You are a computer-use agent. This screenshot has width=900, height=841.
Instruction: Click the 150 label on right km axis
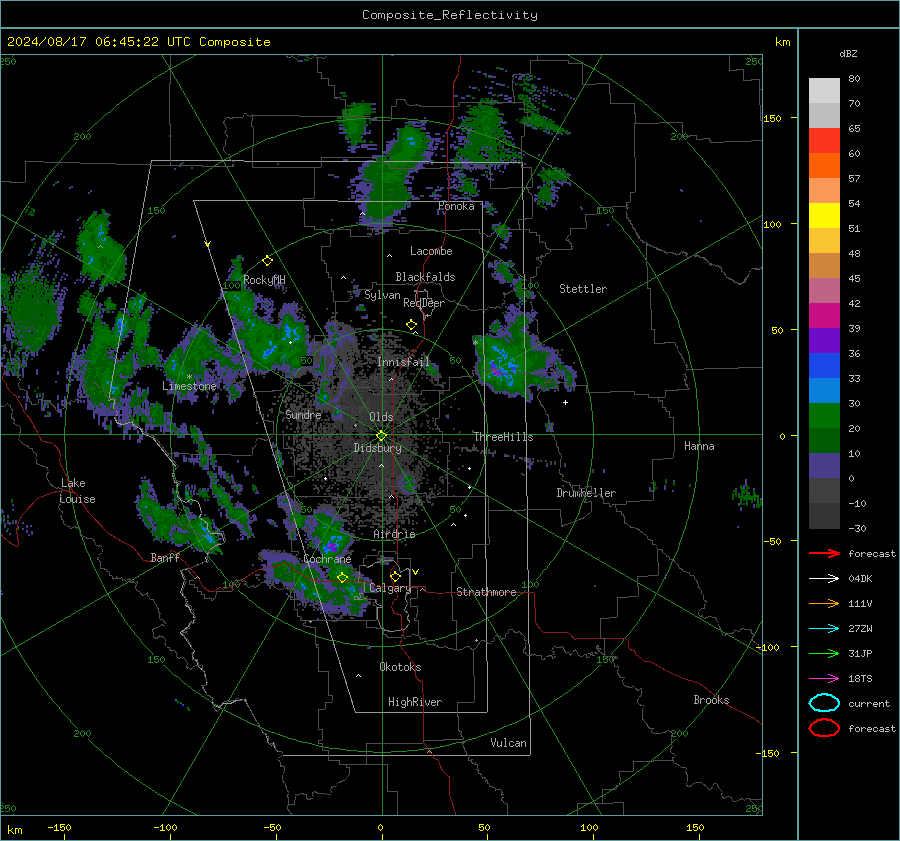(x=772, y=118)
